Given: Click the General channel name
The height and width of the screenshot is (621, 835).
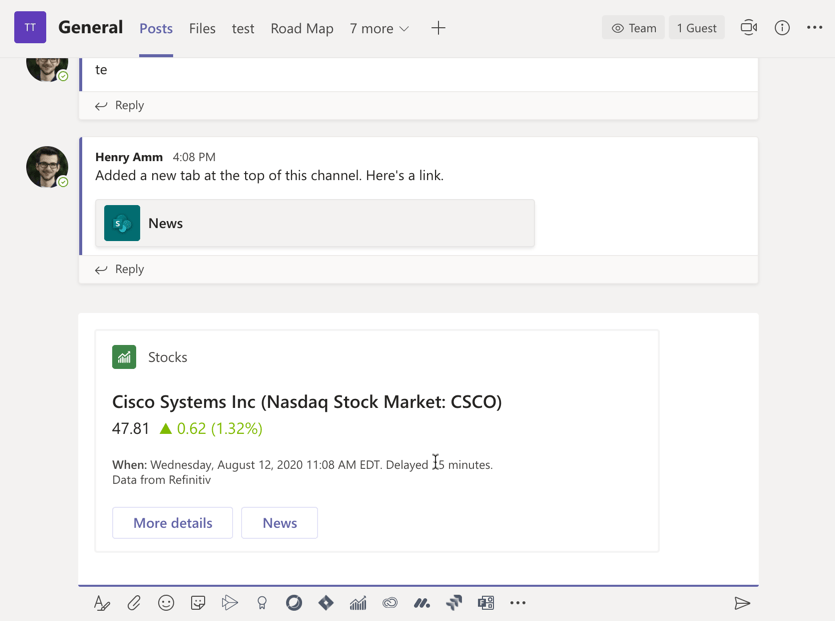Looking at the screenshot, I should [91, 27].
